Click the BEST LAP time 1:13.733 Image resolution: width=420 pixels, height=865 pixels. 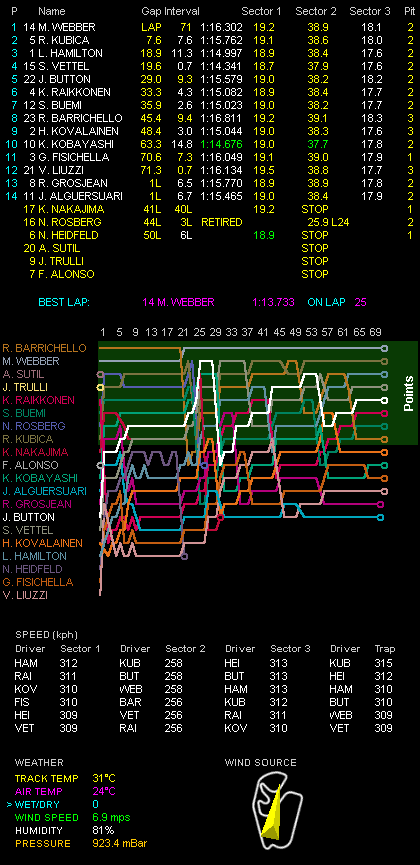273,302
